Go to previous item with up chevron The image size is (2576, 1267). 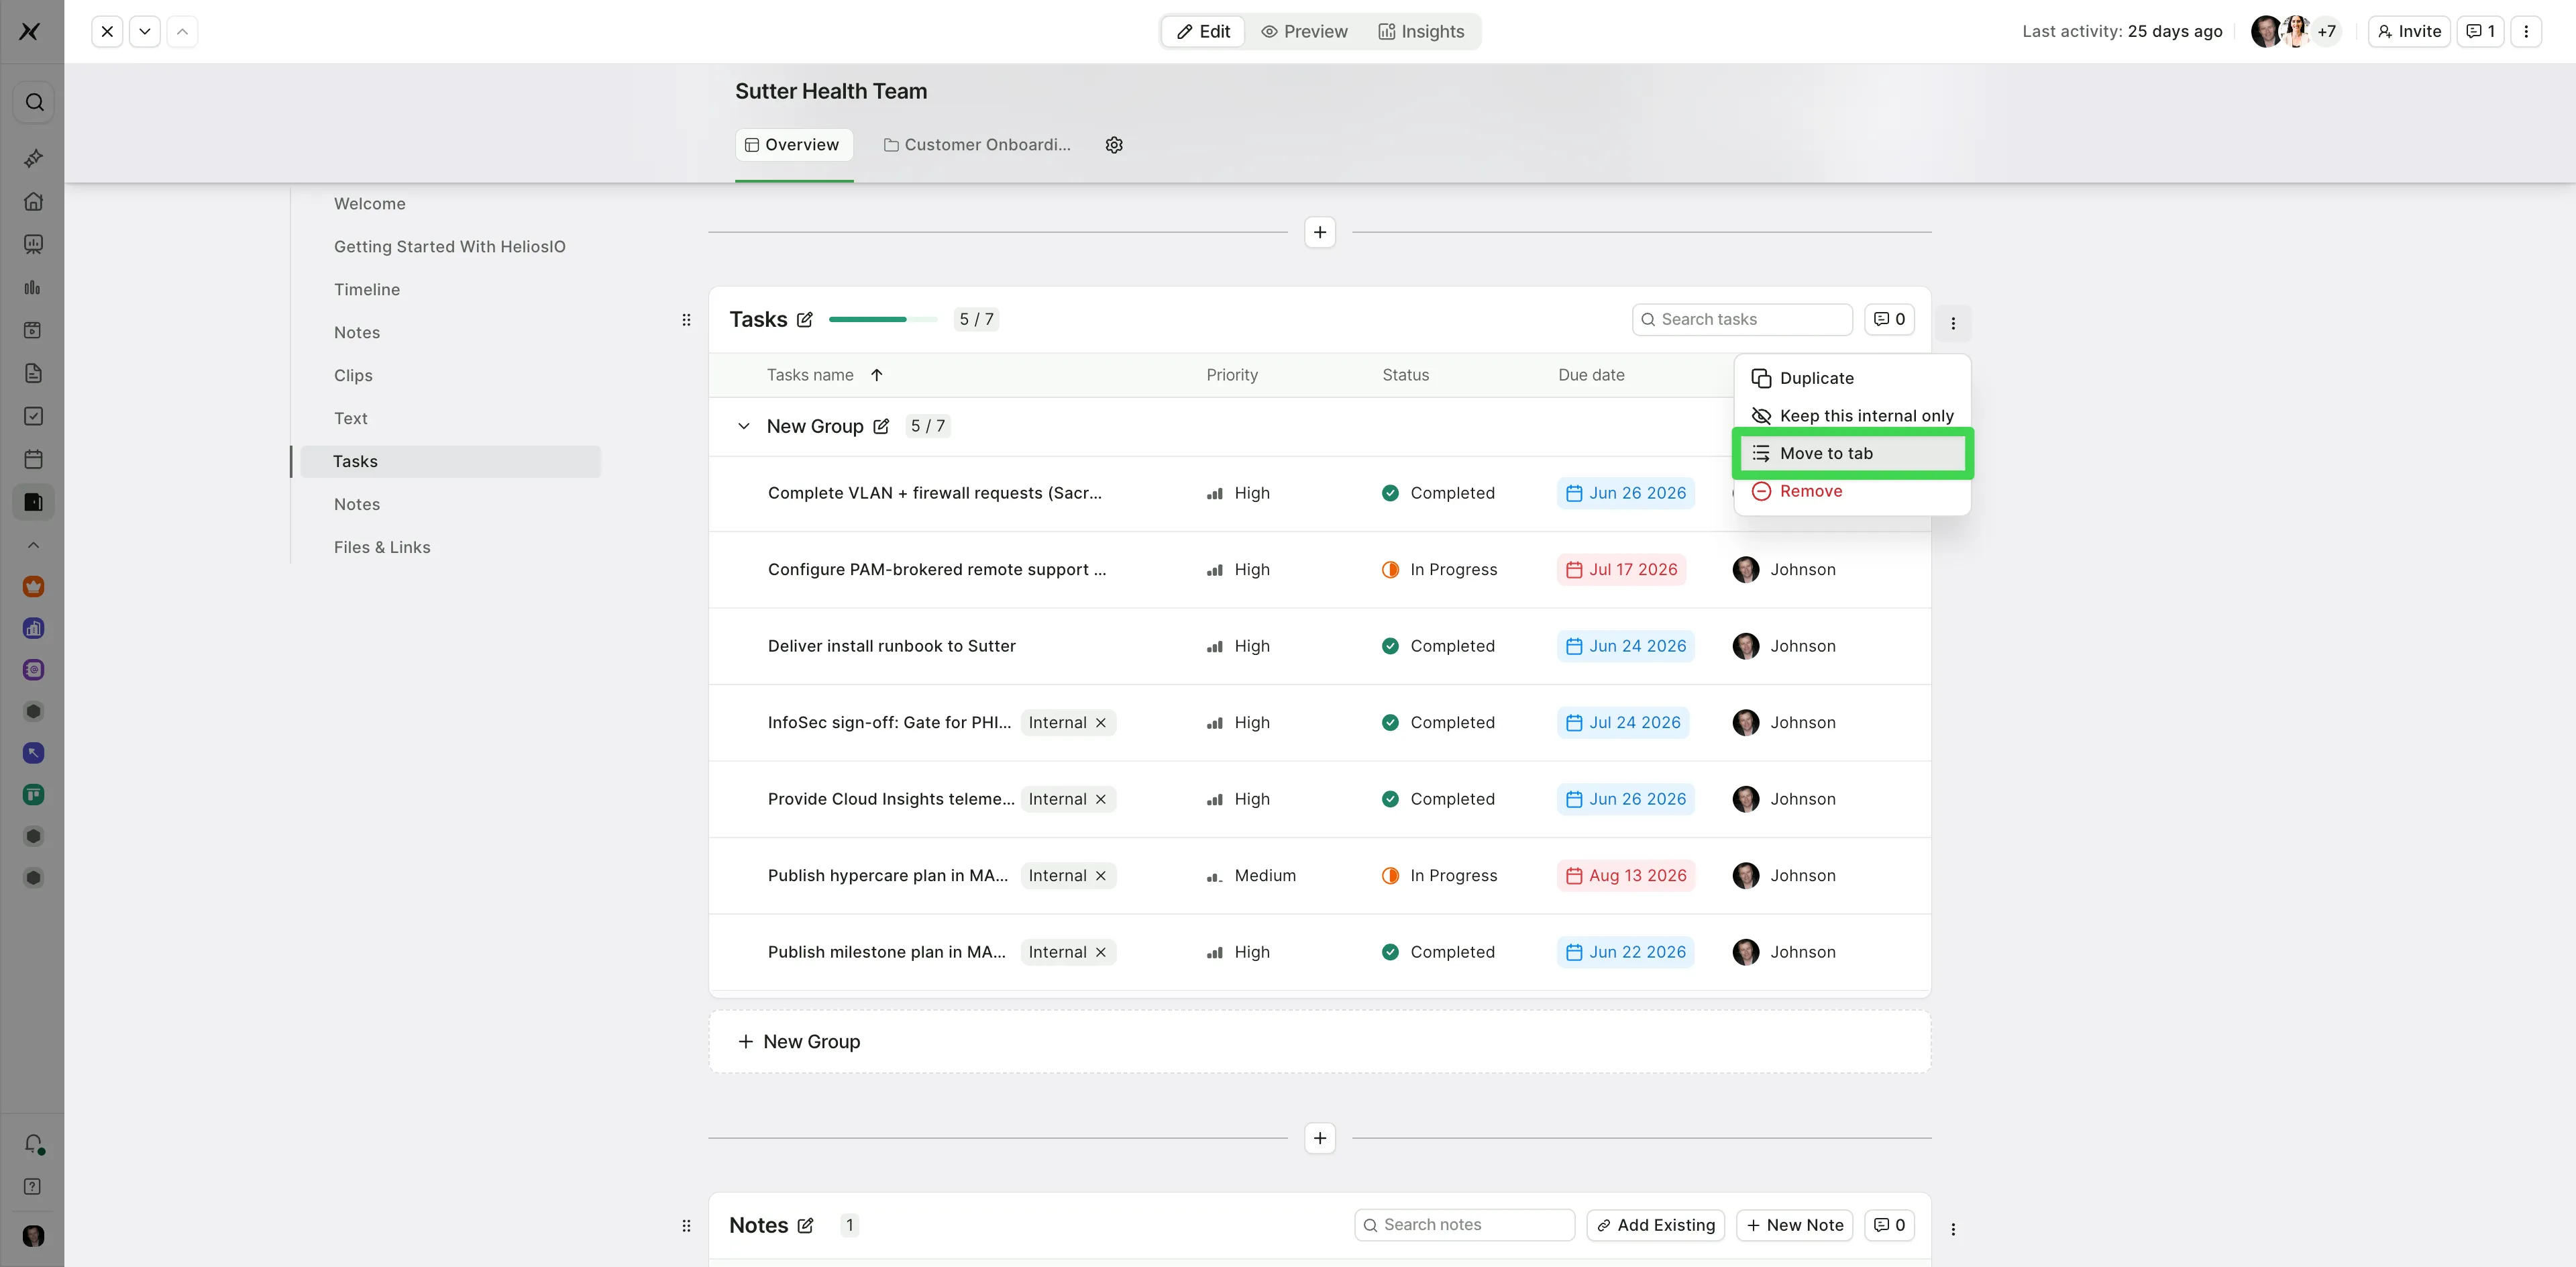(182, 31)
